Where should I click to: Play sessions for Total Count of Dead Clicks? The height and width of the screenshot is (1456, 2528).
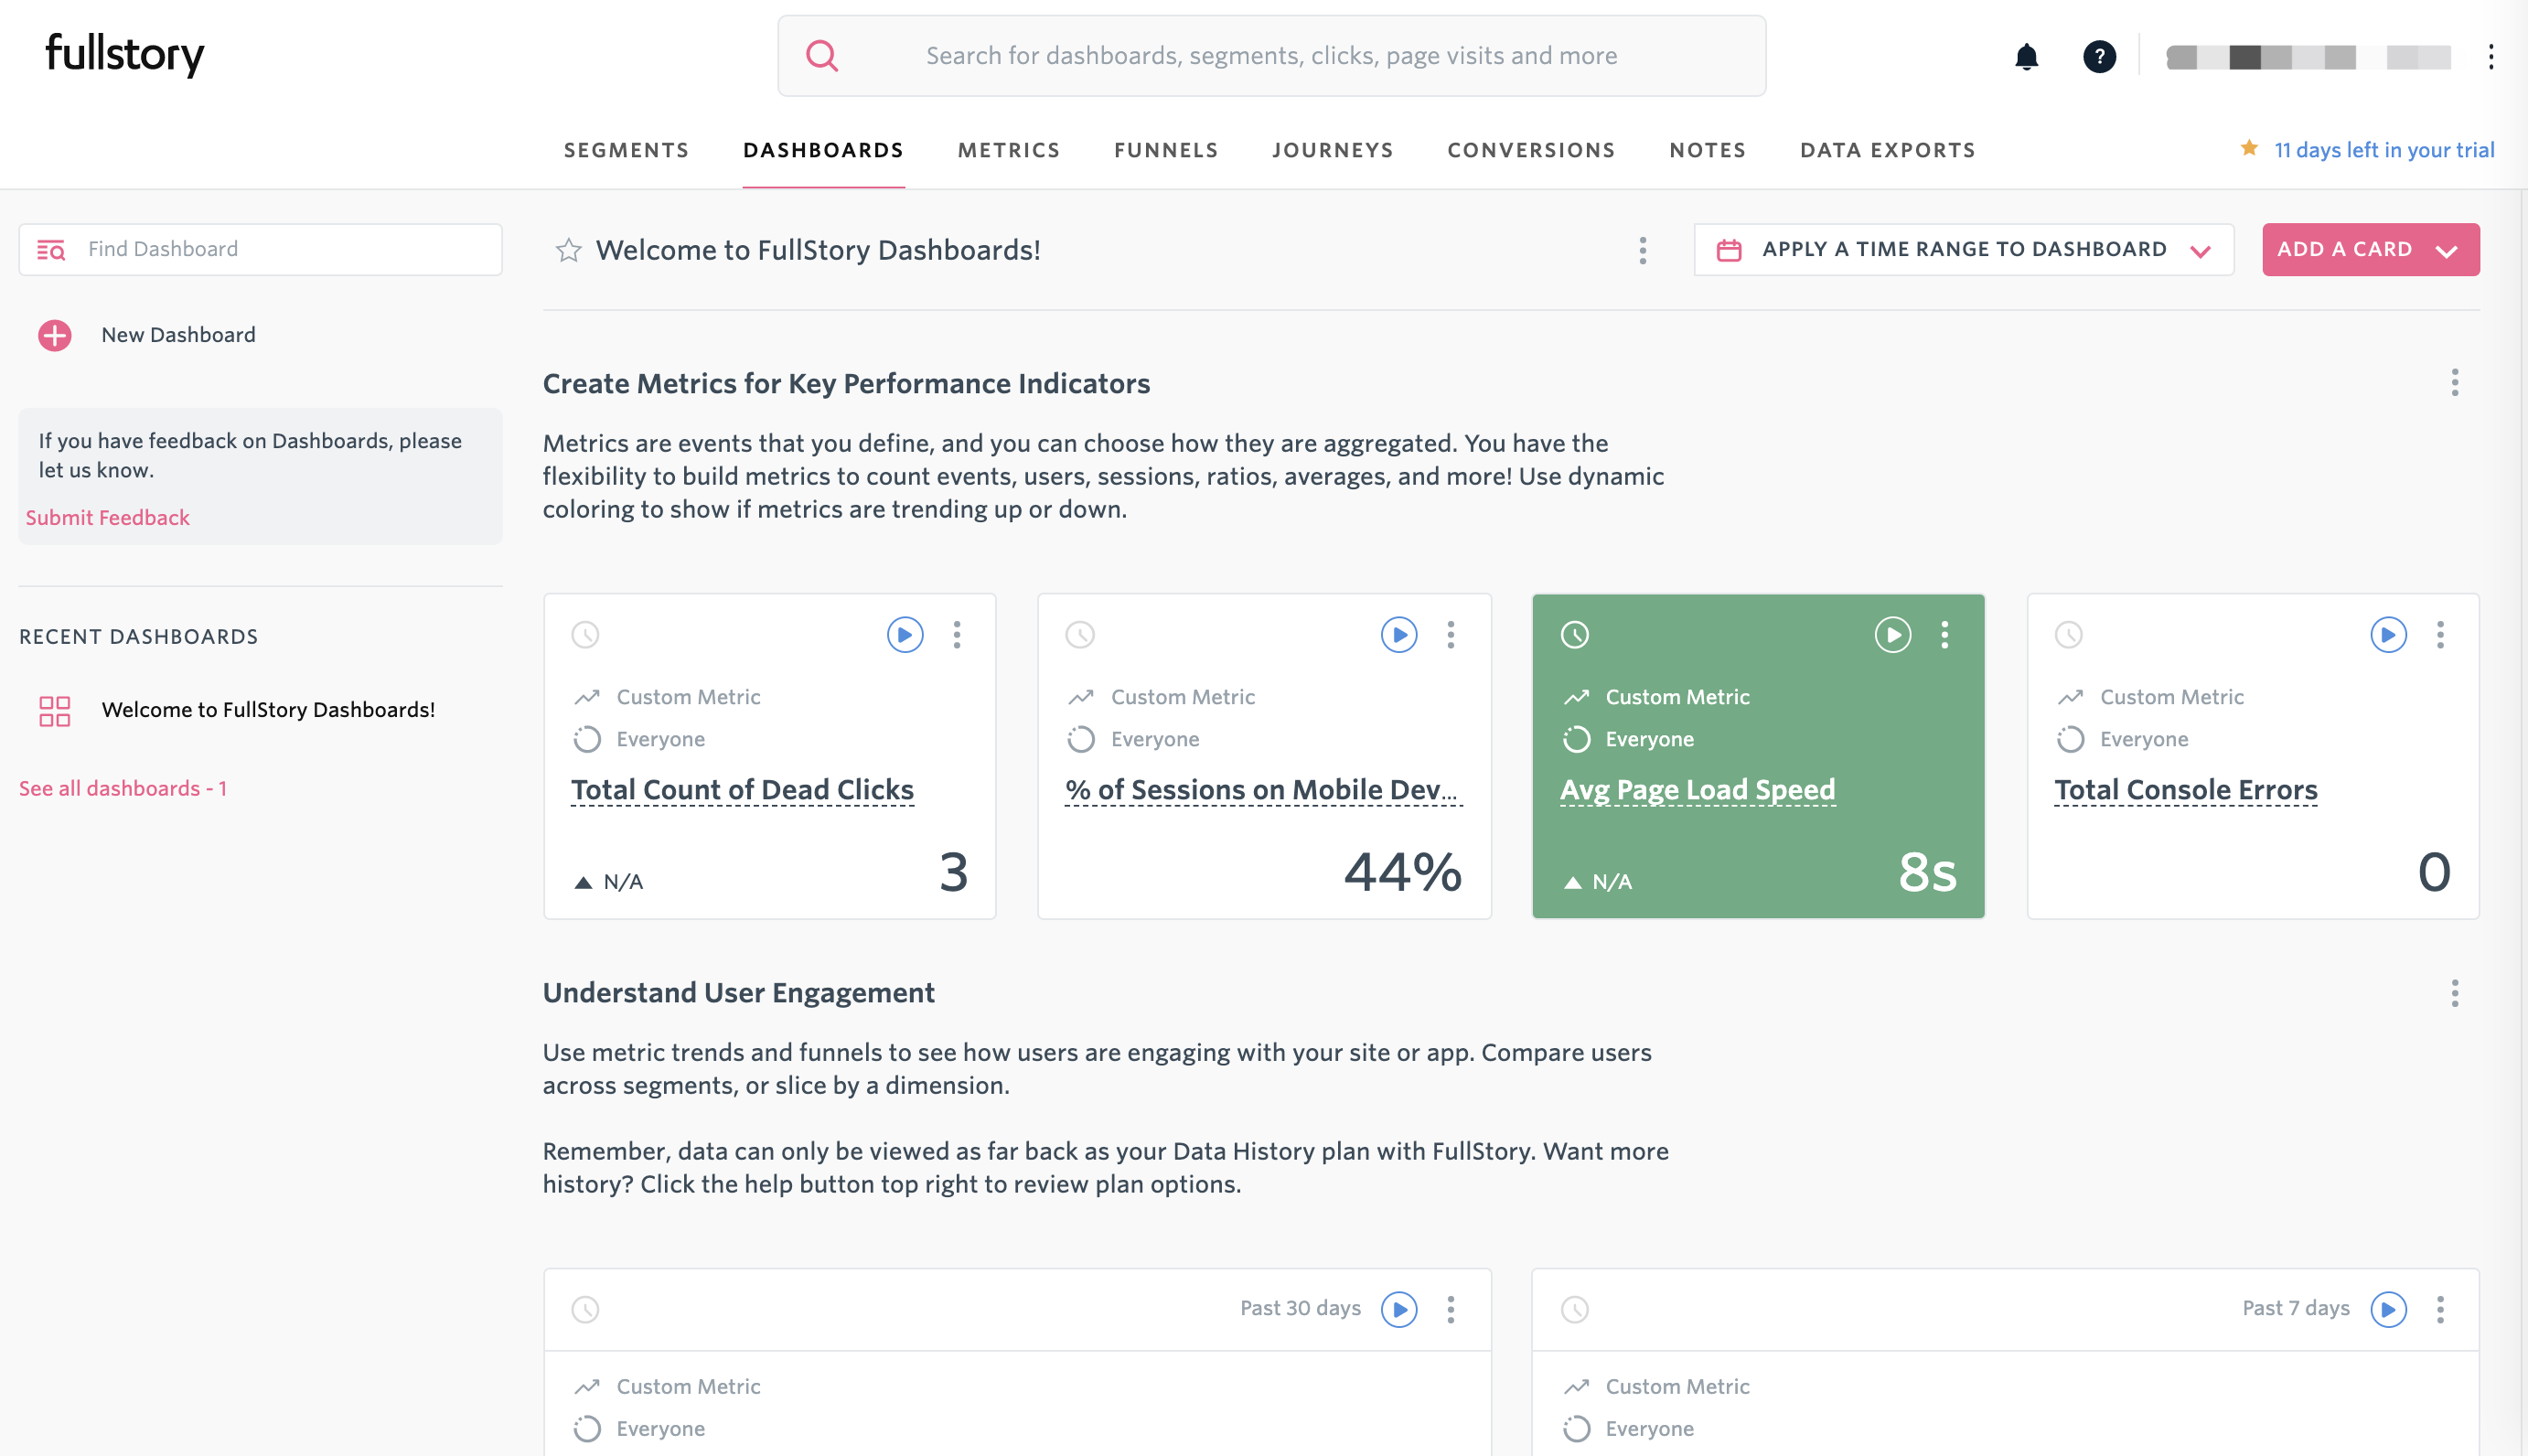(904, 635)
